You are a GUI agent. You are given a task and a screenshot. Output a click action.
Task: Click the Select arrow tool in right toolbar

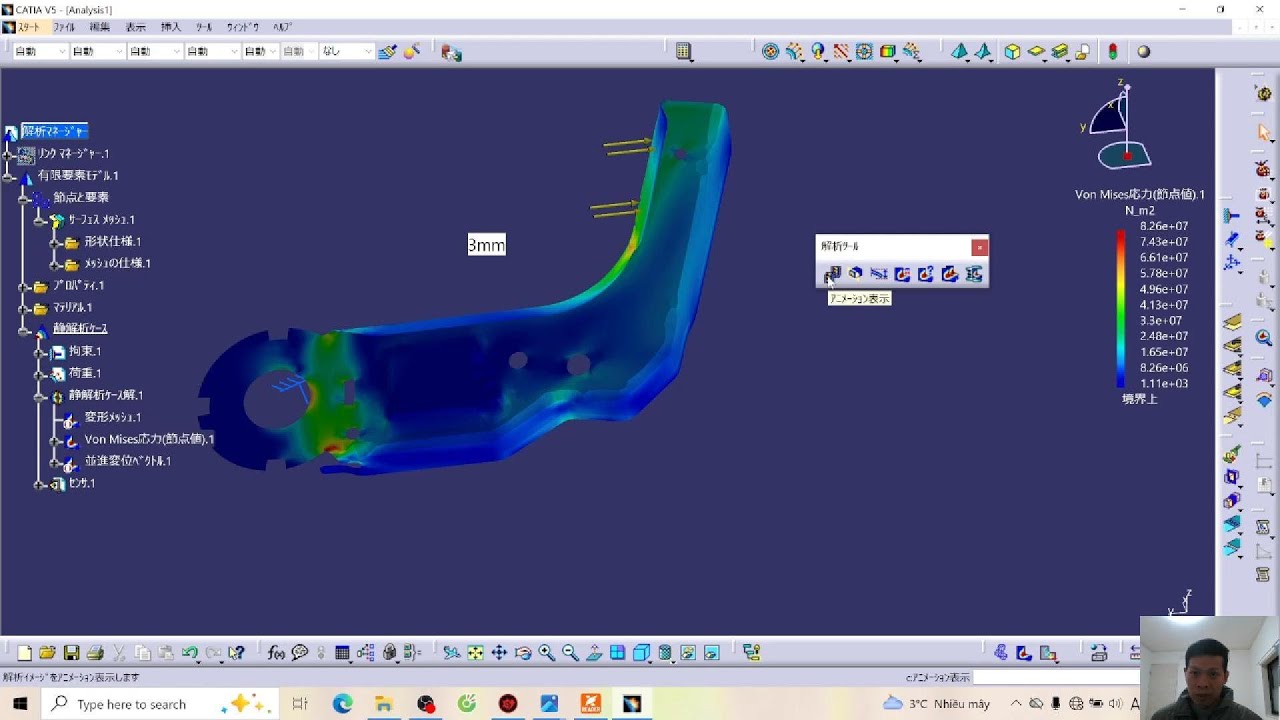click(1264, 132)
